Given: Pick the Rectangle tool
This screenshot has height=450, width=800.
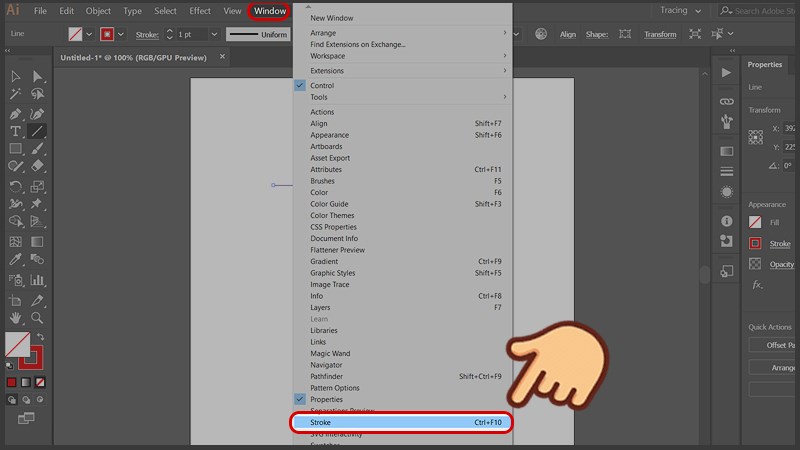Looking at the screenshot, I should pyautogui.click(x=16, y=149).
